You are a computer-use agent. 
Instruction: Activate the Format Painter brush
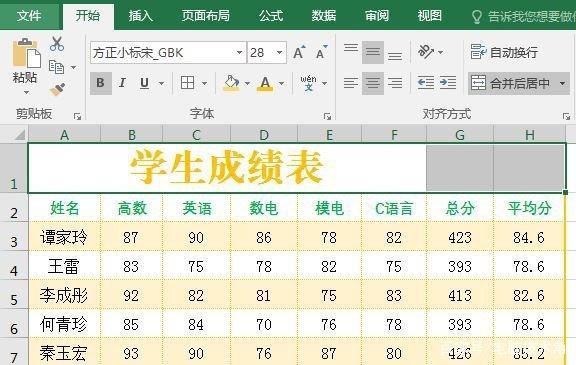click(57, 89)
